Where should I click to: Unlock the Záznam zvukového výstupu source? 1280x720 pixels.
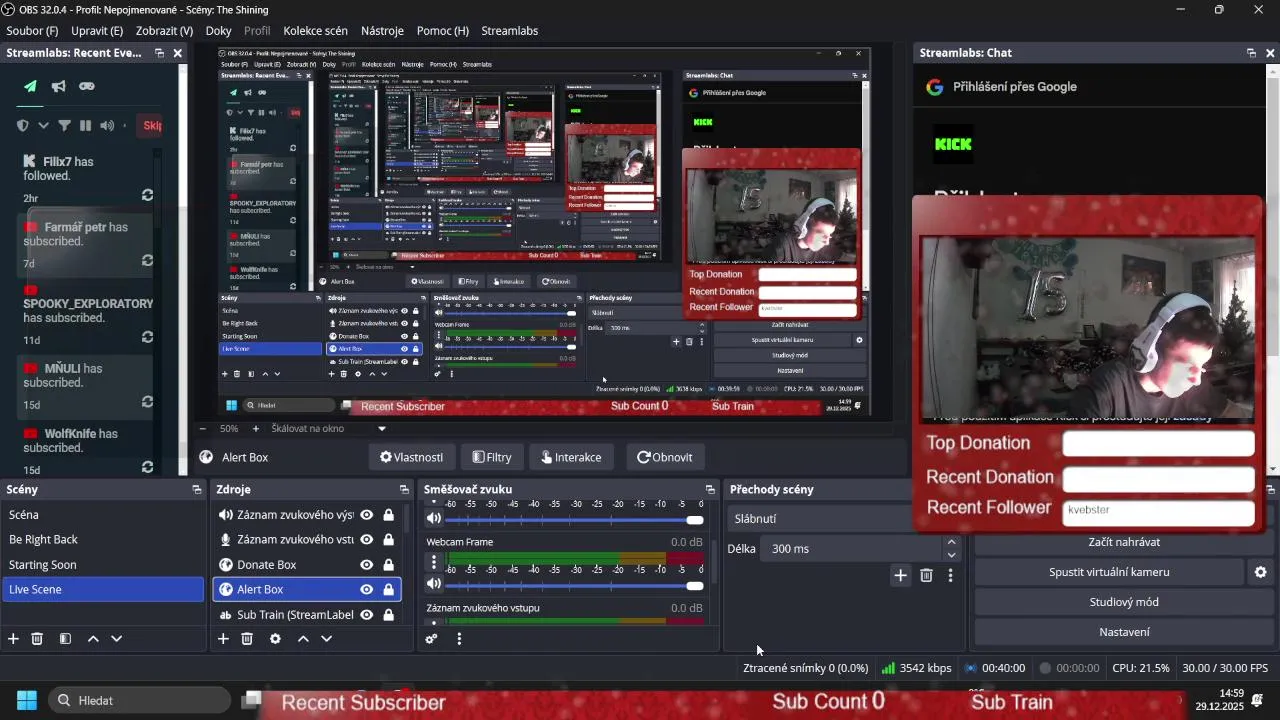click(x=389, y=515)
